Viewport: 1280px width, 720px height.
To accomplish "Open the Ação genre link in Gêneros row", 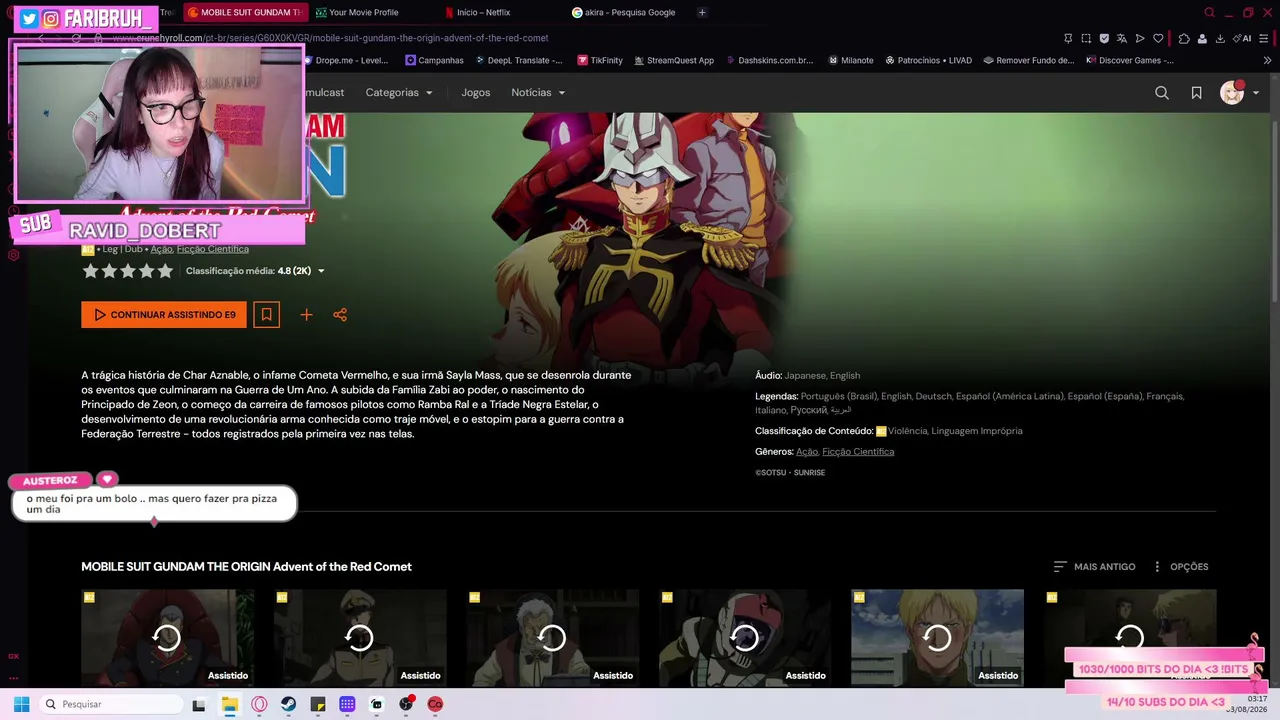I will [x=806, y=452].
